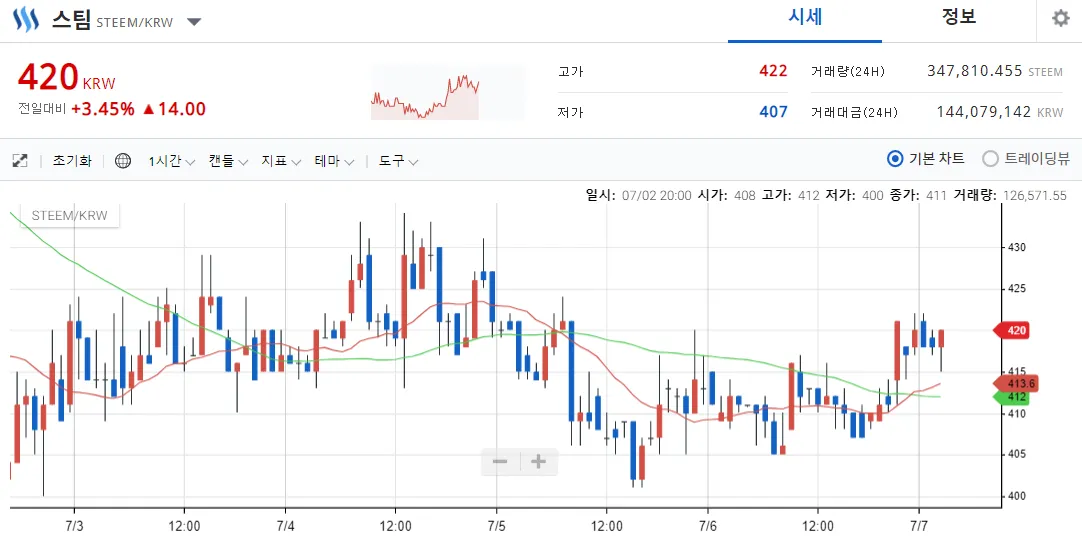
Task: Click the 430 price axis label
Action: click(1018, 247)
